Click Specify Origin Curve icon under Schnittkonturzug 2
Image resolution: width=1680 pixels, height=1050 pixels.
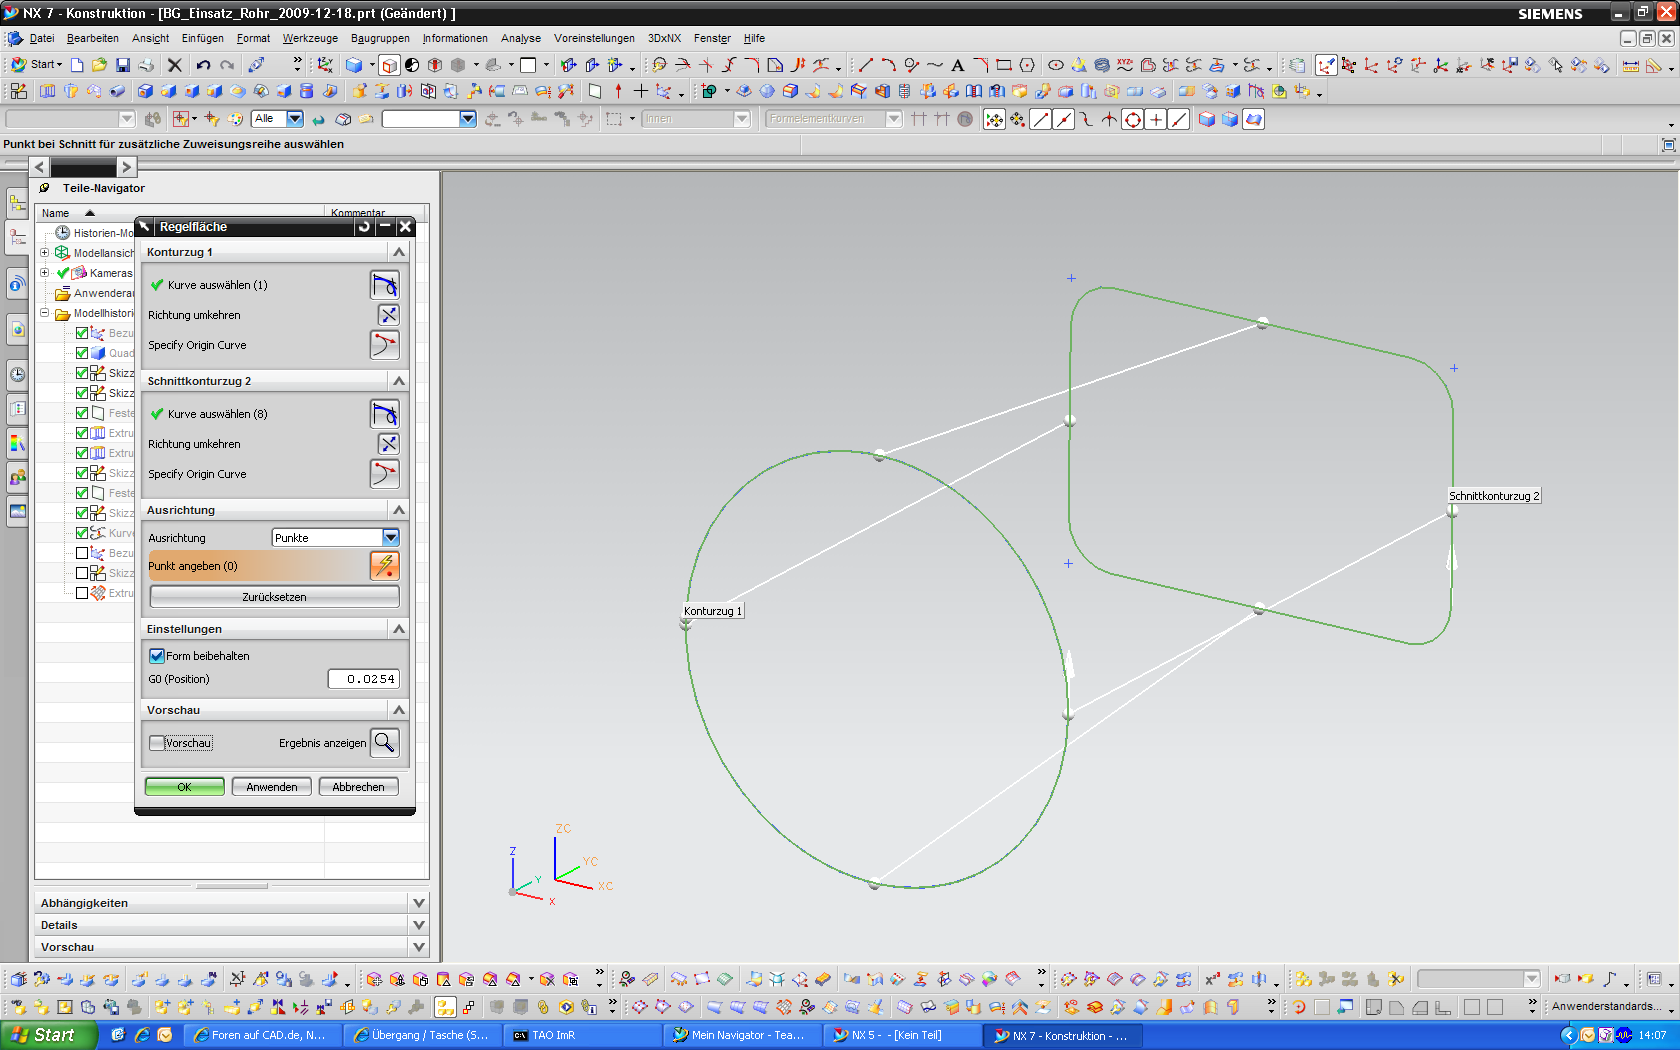click(385, 474)
